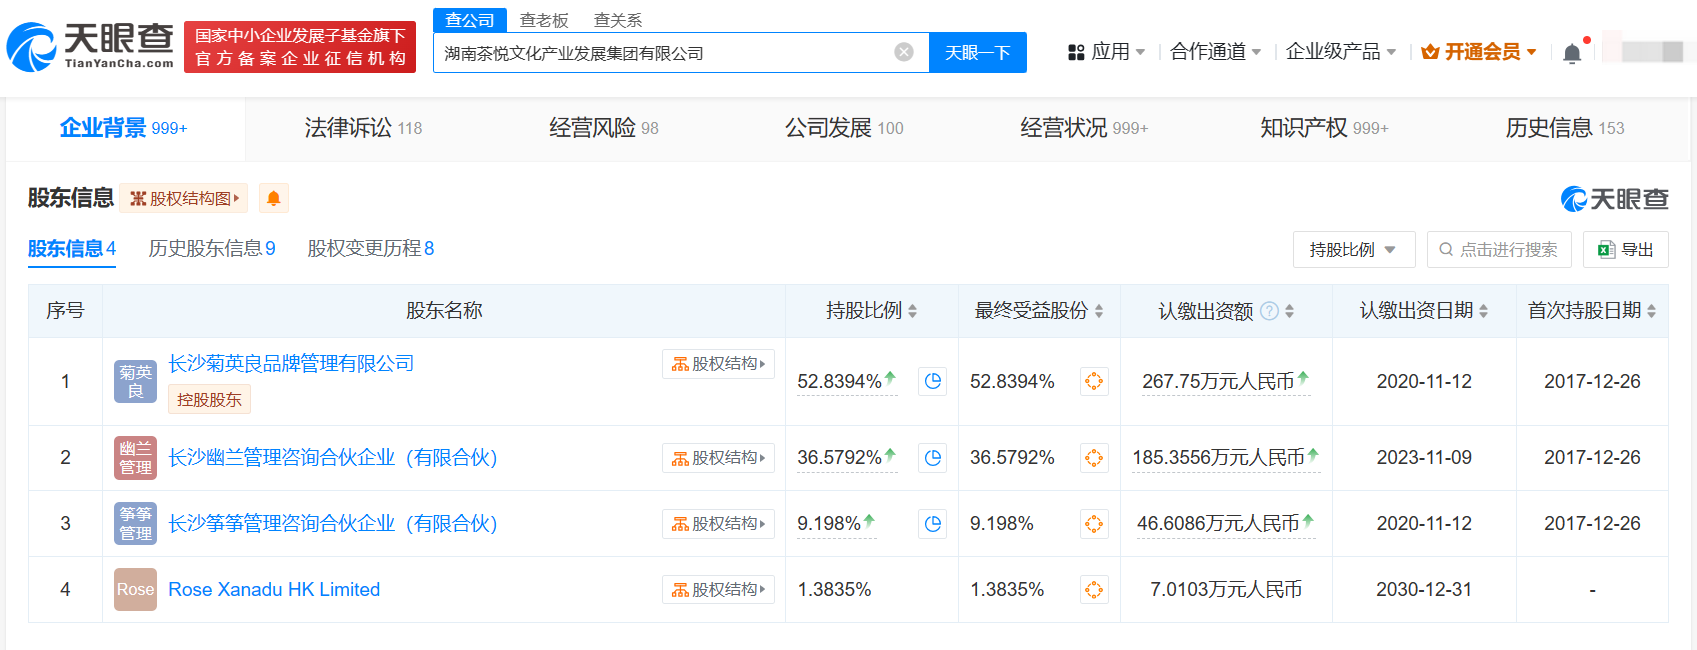Click the 菊英良 company avatar

[x=135, y=382]
